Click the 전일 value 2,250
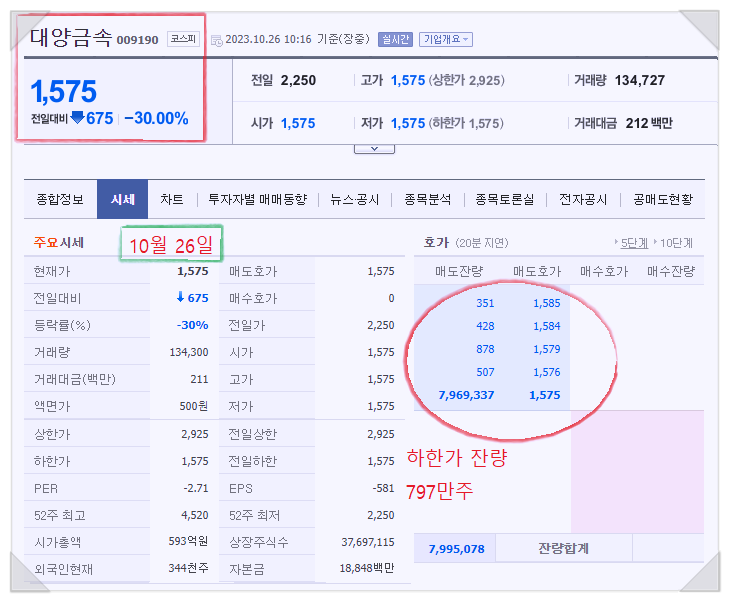Image resolution: width=730 pixels, height=602 pixels. coord(298,81)
